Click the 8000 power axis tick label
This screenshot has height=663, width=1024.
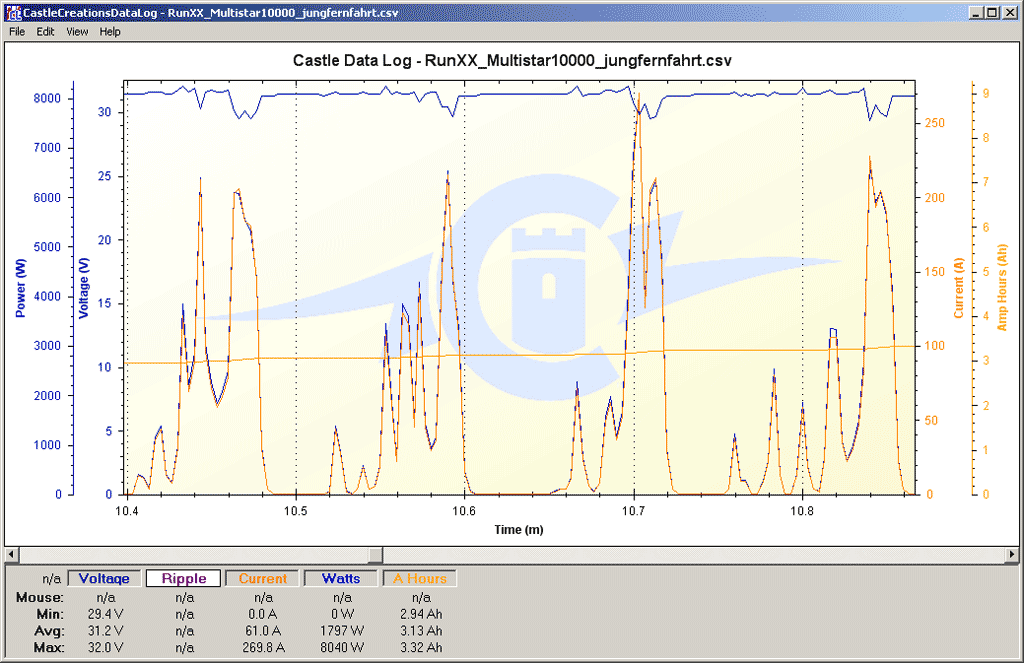click(x=47, y=98)
